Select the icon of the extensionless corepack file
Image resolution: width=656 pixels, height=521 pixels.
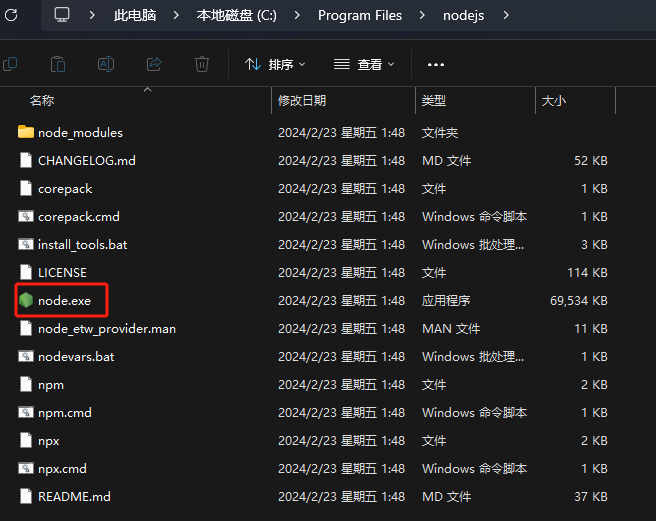point(26,188)
